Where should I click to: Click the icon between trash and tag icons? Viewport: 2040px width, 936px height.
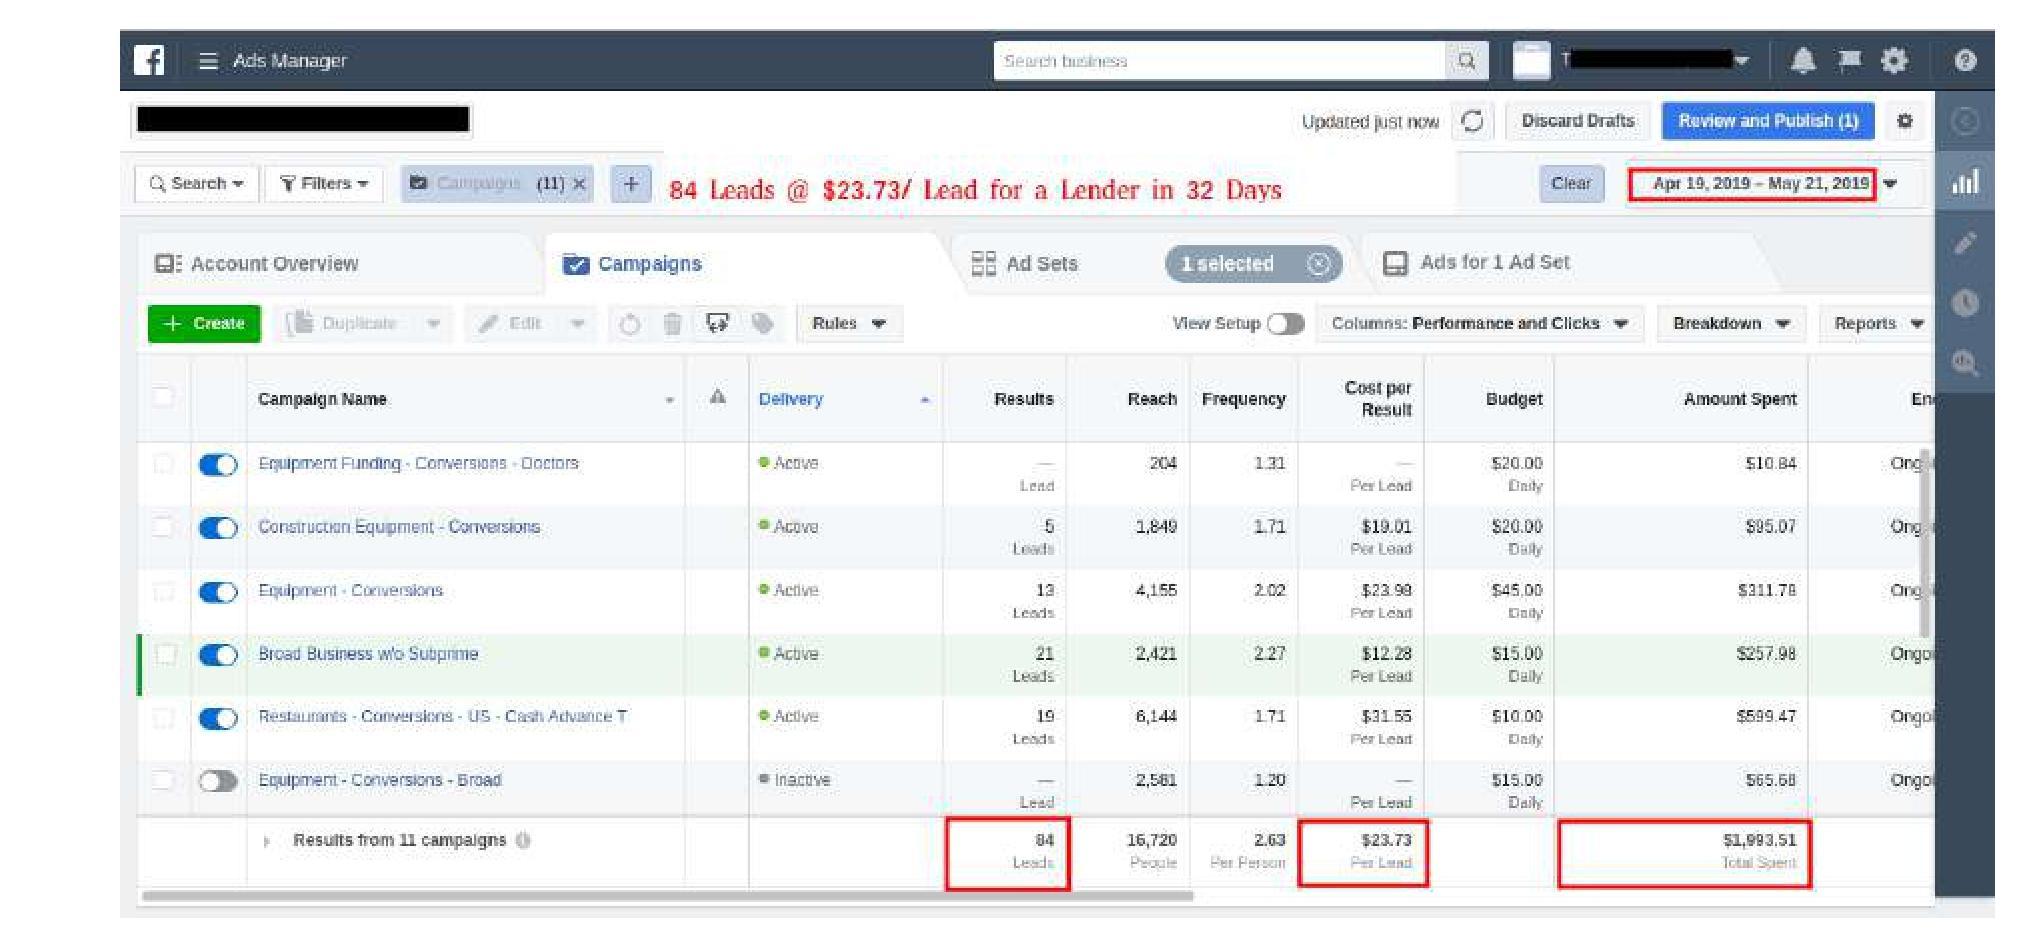(x=717, y=323)
